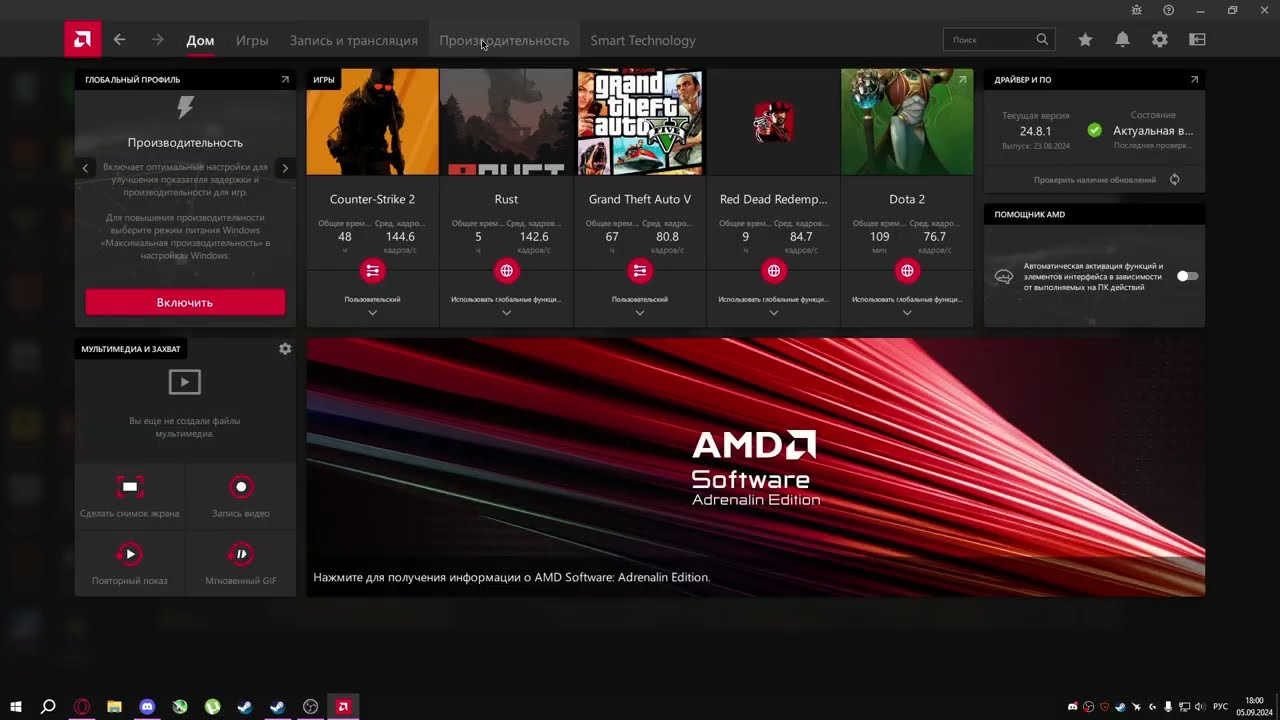1280x720 pixels.
Task: Expand Grand Theft Auto V profile chevron
Action: click(640, 313)
